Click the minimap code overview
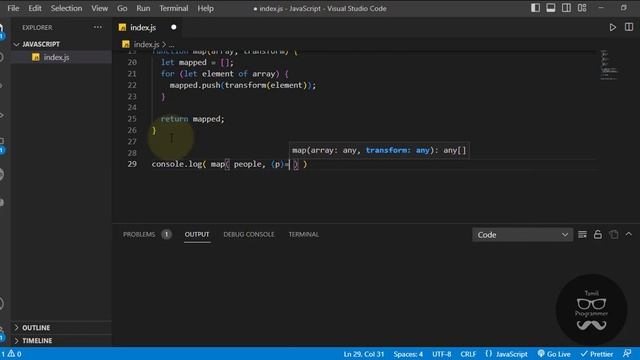Image resolution: width=640 pixels, height=360 pixels. pyautogui.click(x=609, y=65)
